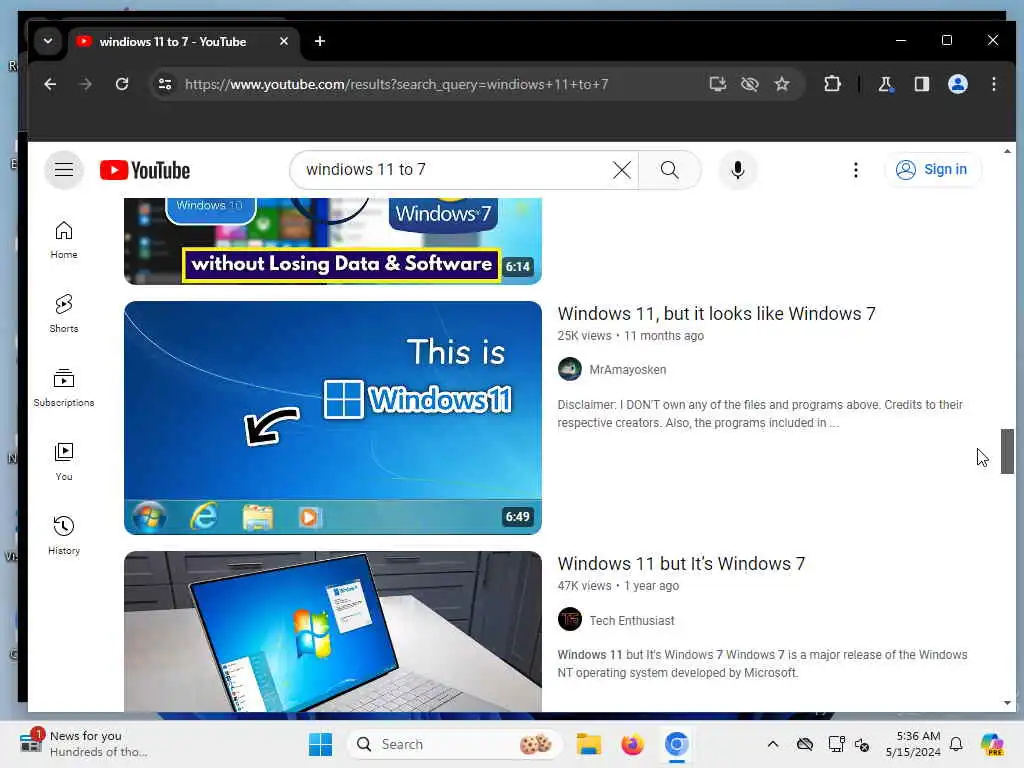Visit the MrAmayosken channel name
The height and width of the screenshot is (768, 1024).
627,370
